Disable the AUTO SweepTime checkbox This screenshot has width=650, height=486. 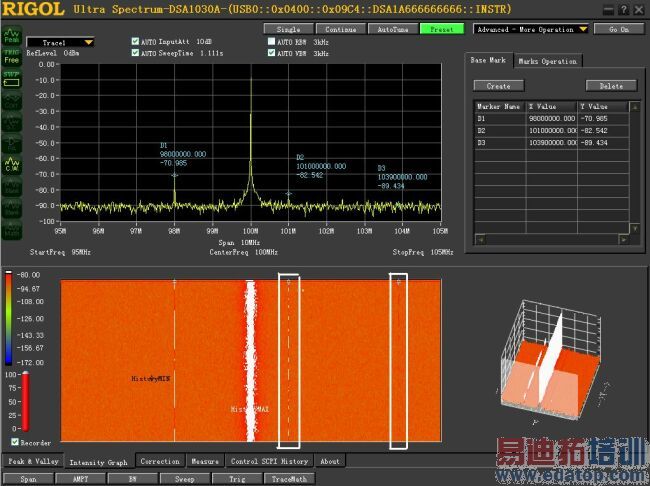(136, 53)
